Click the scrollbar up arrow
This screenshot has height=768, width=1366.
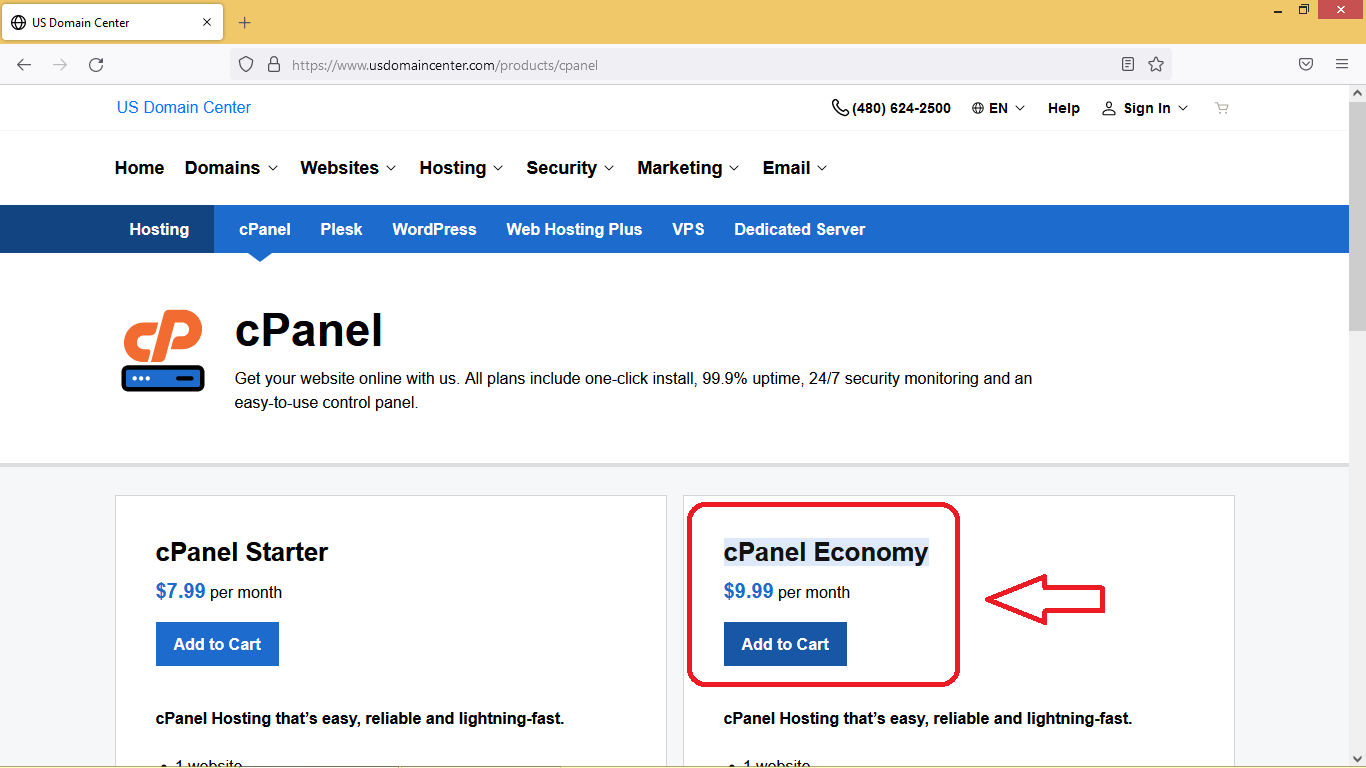[x=1357, y=93]
